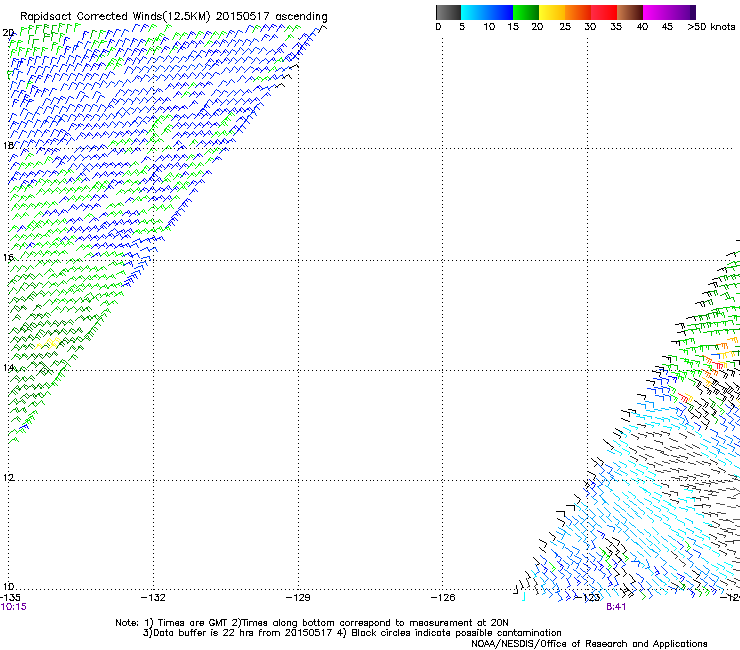Click the legend tick label 10
Screen dimensions: 740x650
point(489,27)
